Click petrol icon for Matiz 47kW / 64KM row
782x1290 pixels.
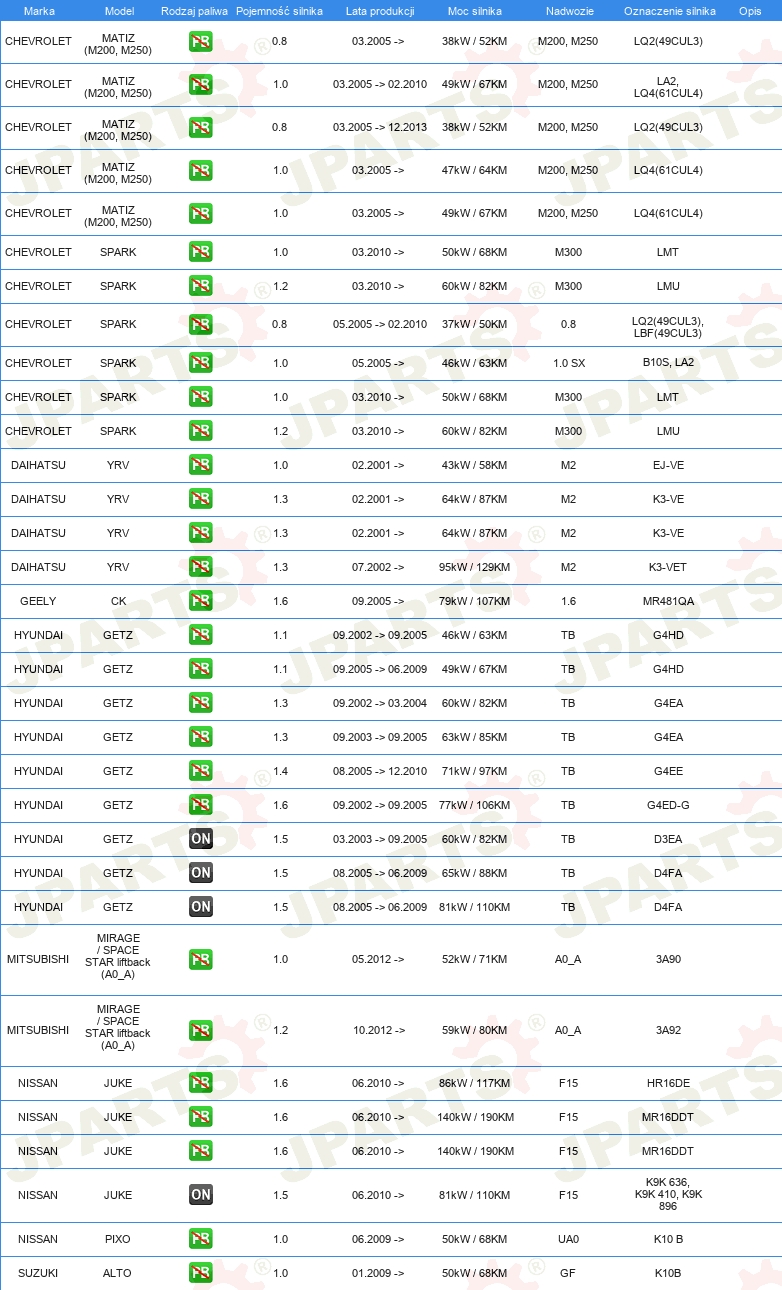[x=201, y=170]
